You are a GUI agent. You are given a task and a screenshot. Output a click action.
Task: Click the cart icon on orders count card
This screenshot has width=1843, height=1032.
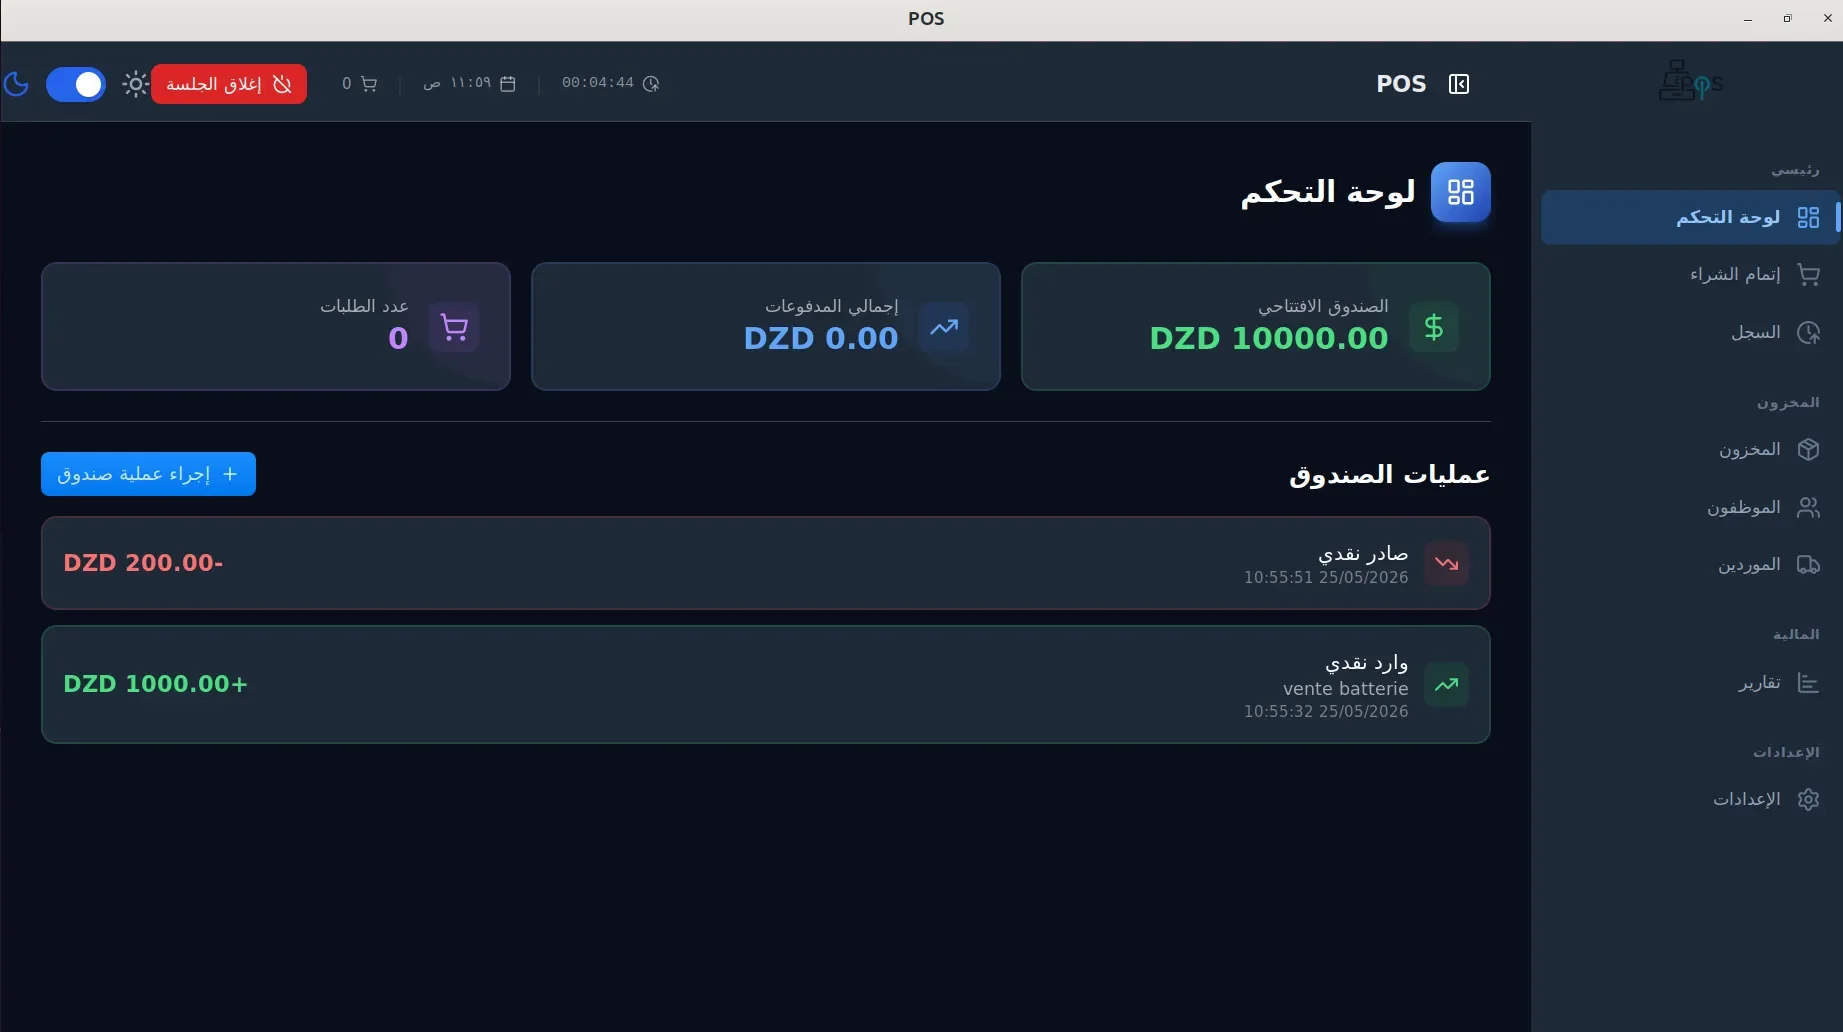click(x=454, y=327)
